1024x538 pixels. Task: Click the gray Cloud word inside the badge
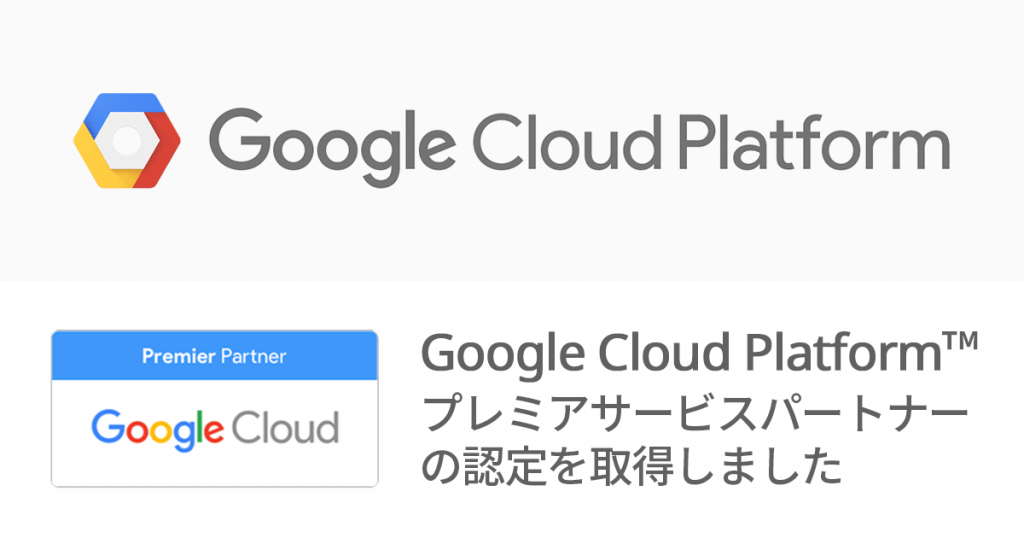(285, 428)
